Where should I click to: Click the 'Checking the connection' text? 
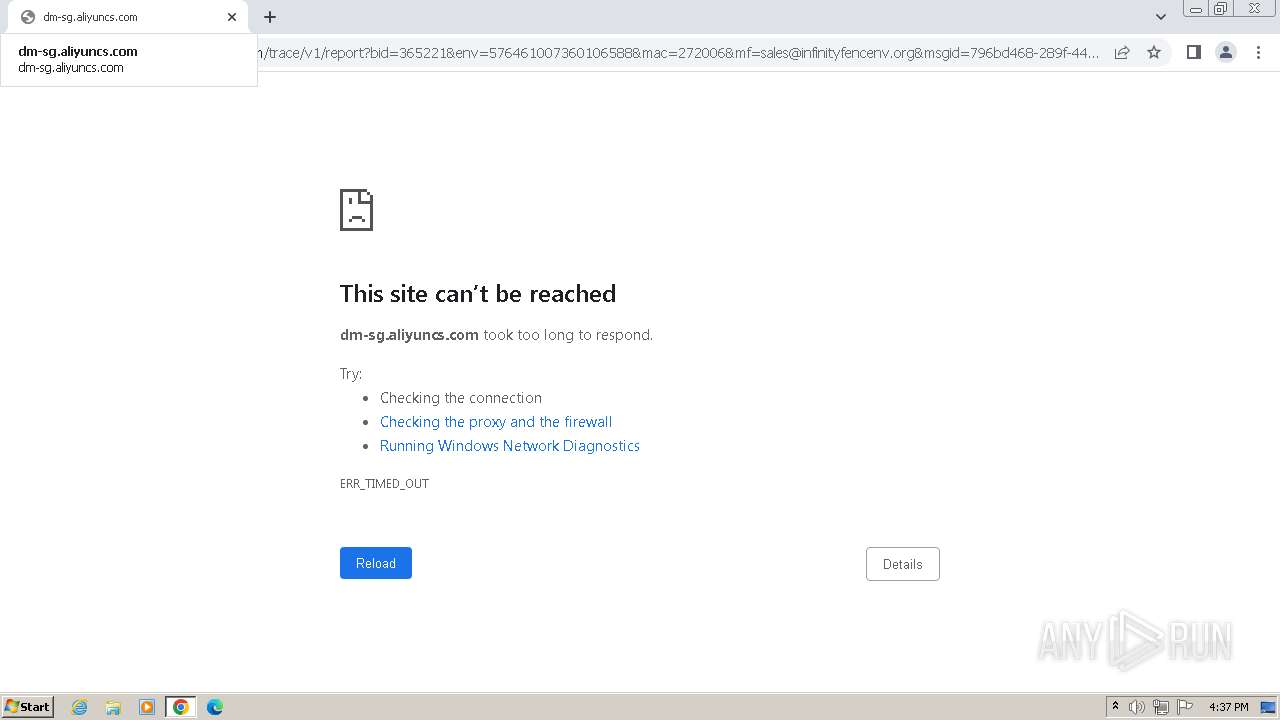point(461,398)
